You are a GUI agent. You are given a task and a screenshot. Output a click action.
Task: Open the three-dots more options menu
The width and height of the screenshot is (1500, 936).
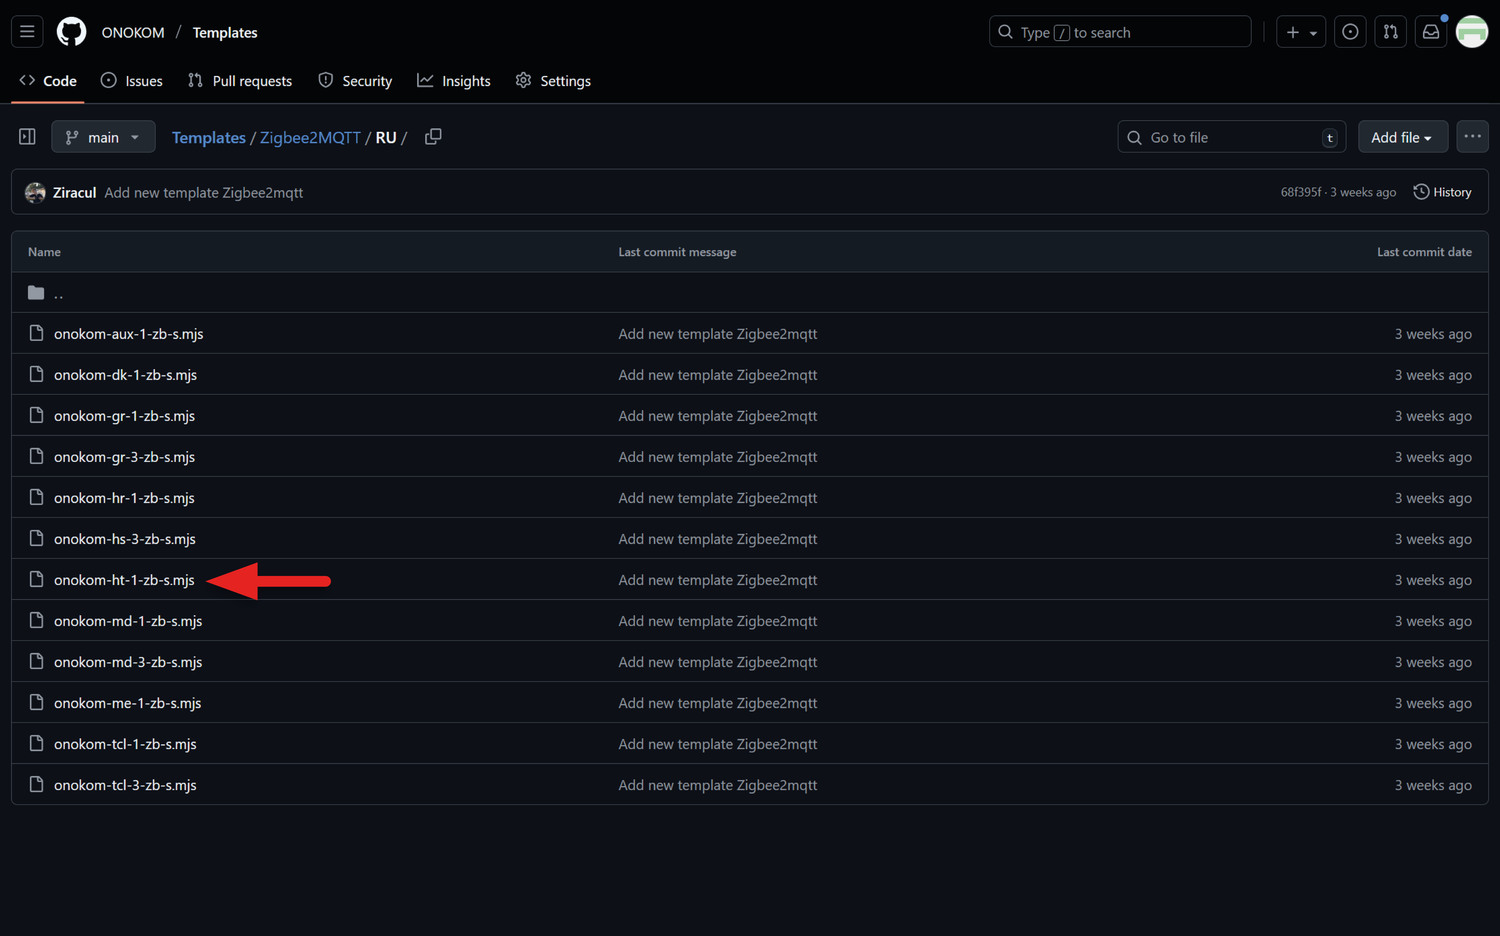point(1472,137)
